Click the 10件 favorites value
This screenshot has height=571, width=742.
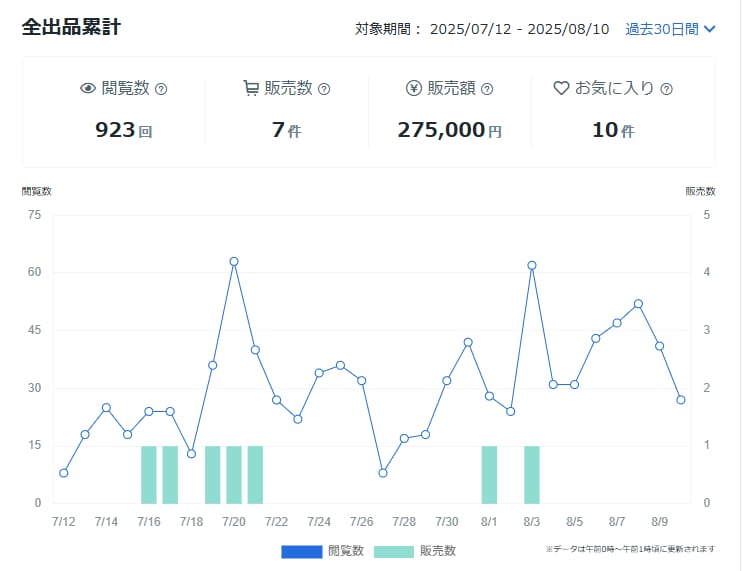coord(613,130)
